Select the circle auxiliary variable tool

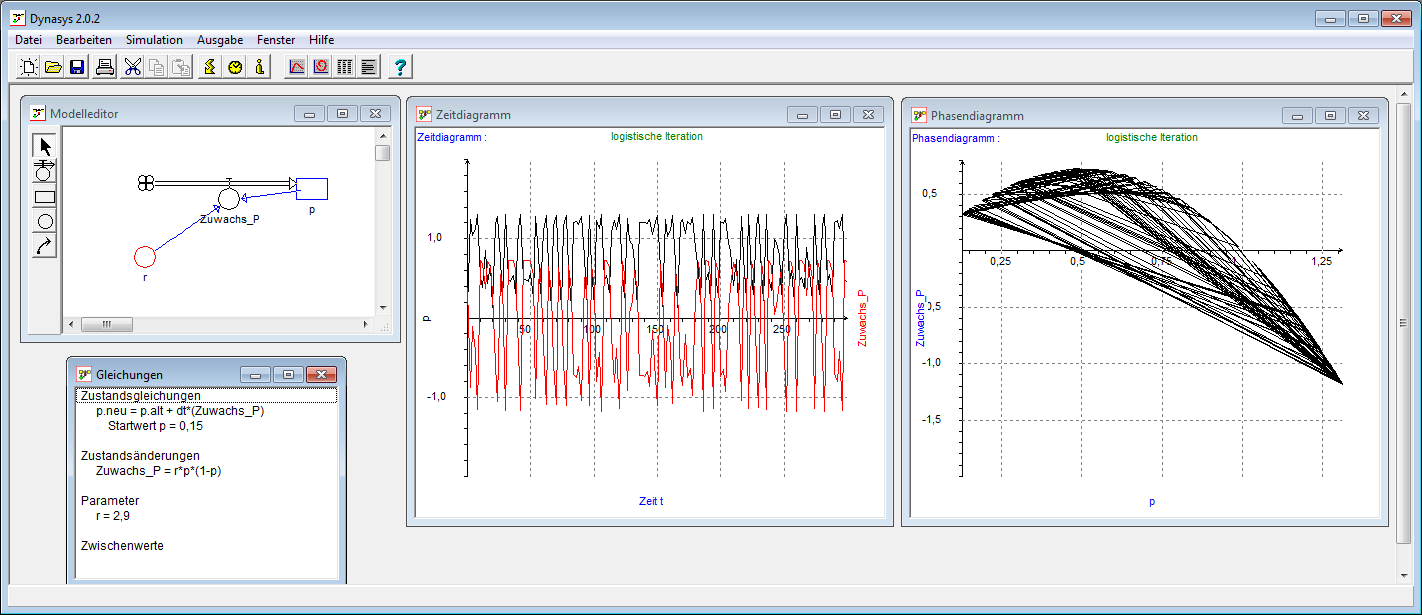[x=45, y=221]
